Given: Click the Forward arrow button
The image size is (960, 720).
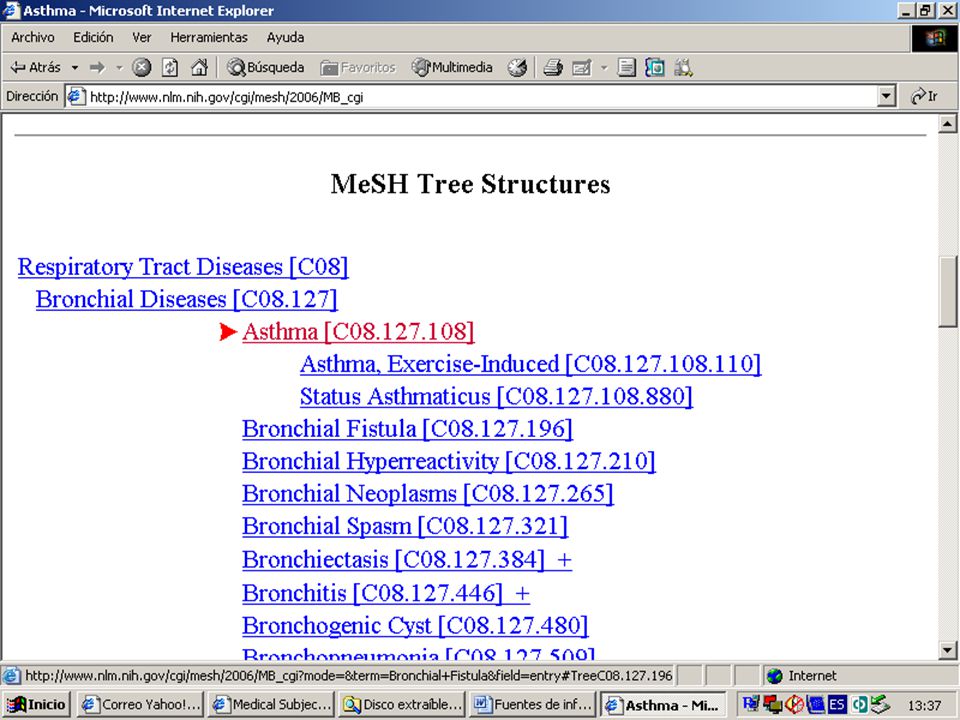Looking at the screenshot, I should (97, 67).
